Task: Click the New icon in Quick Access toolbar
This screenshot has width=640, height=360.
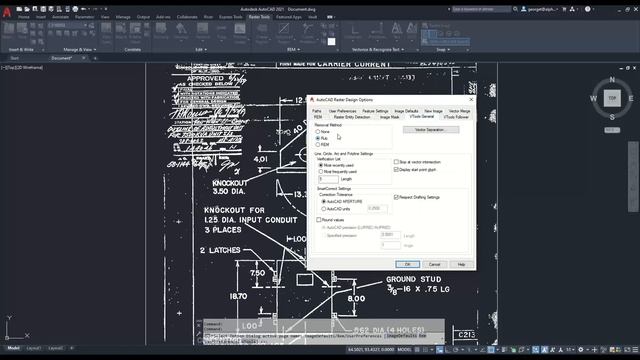Action: pos(19,9)
